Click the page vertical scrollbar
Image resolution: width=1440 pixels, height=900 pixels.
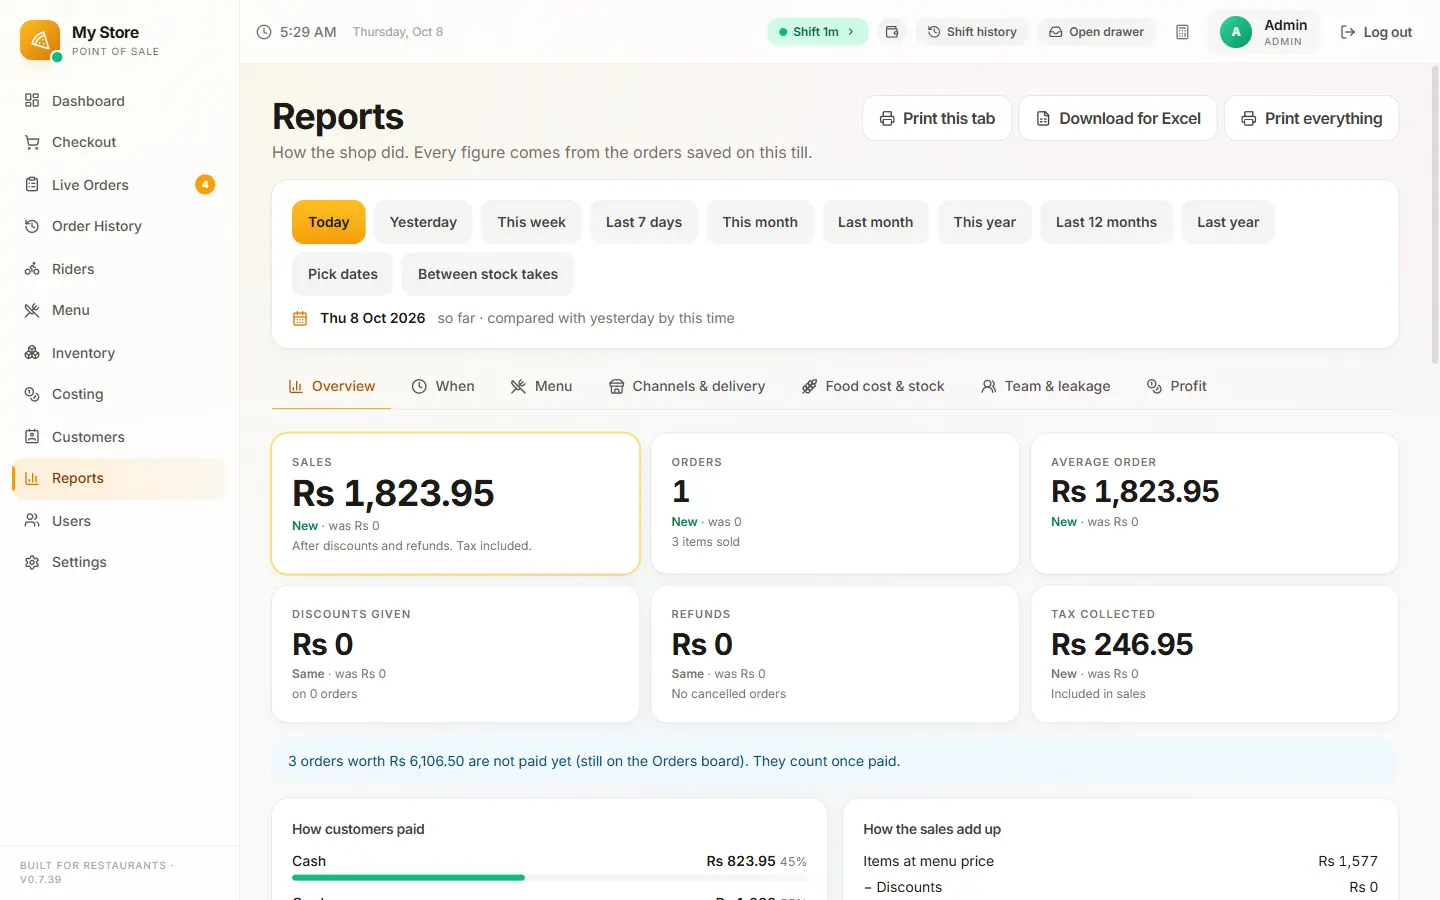tap(1435, 215)
